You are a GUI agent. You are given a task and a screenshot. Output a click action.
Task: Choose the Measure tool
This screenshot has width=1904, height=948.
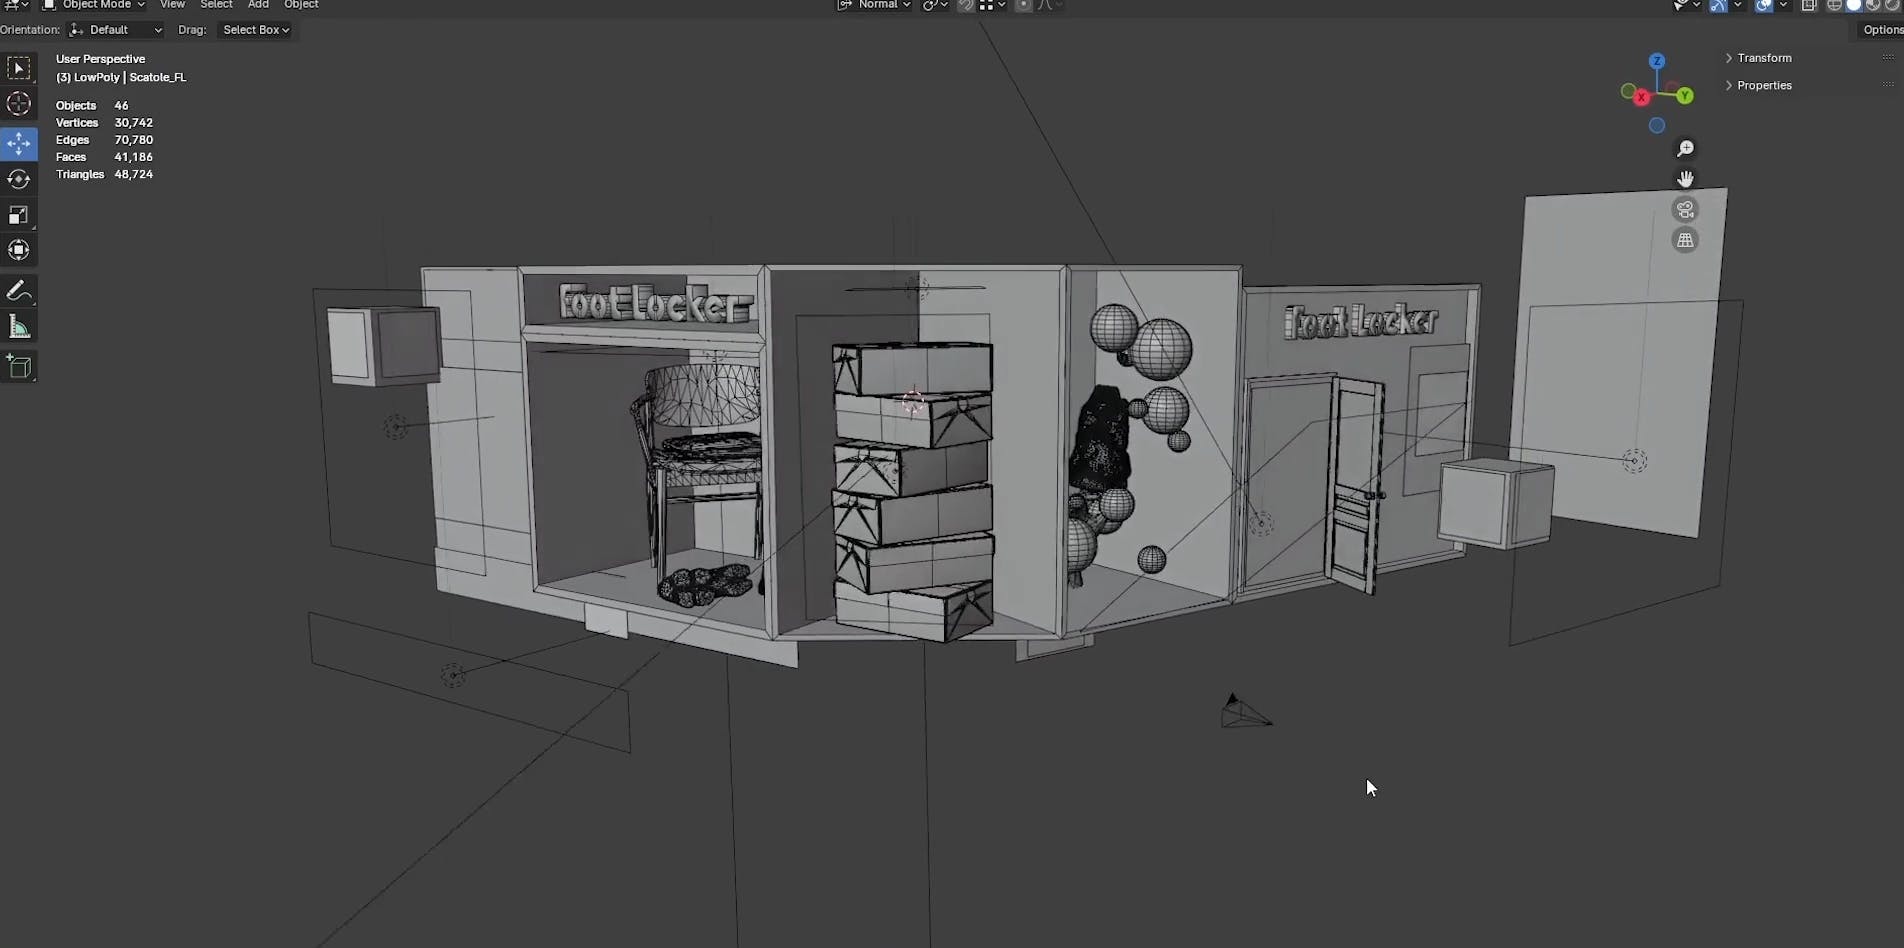[x=19, y=327]
